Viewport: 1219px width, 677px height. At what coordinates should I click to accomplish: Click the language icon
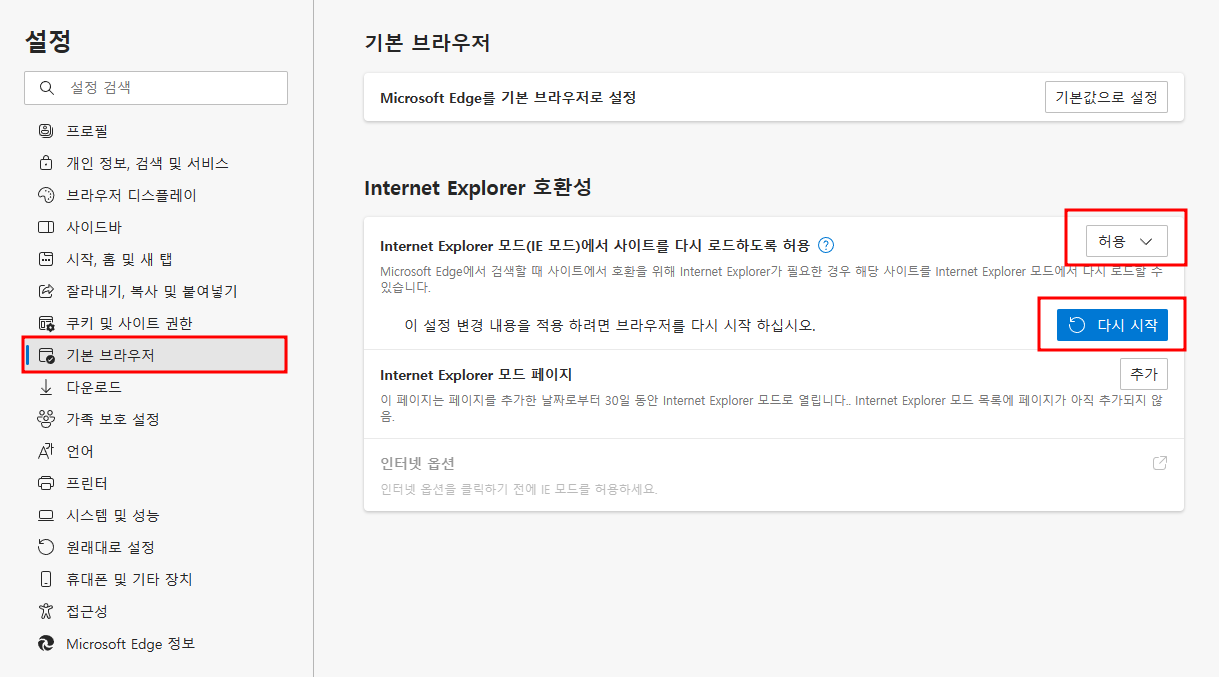(x=45, y=451)
